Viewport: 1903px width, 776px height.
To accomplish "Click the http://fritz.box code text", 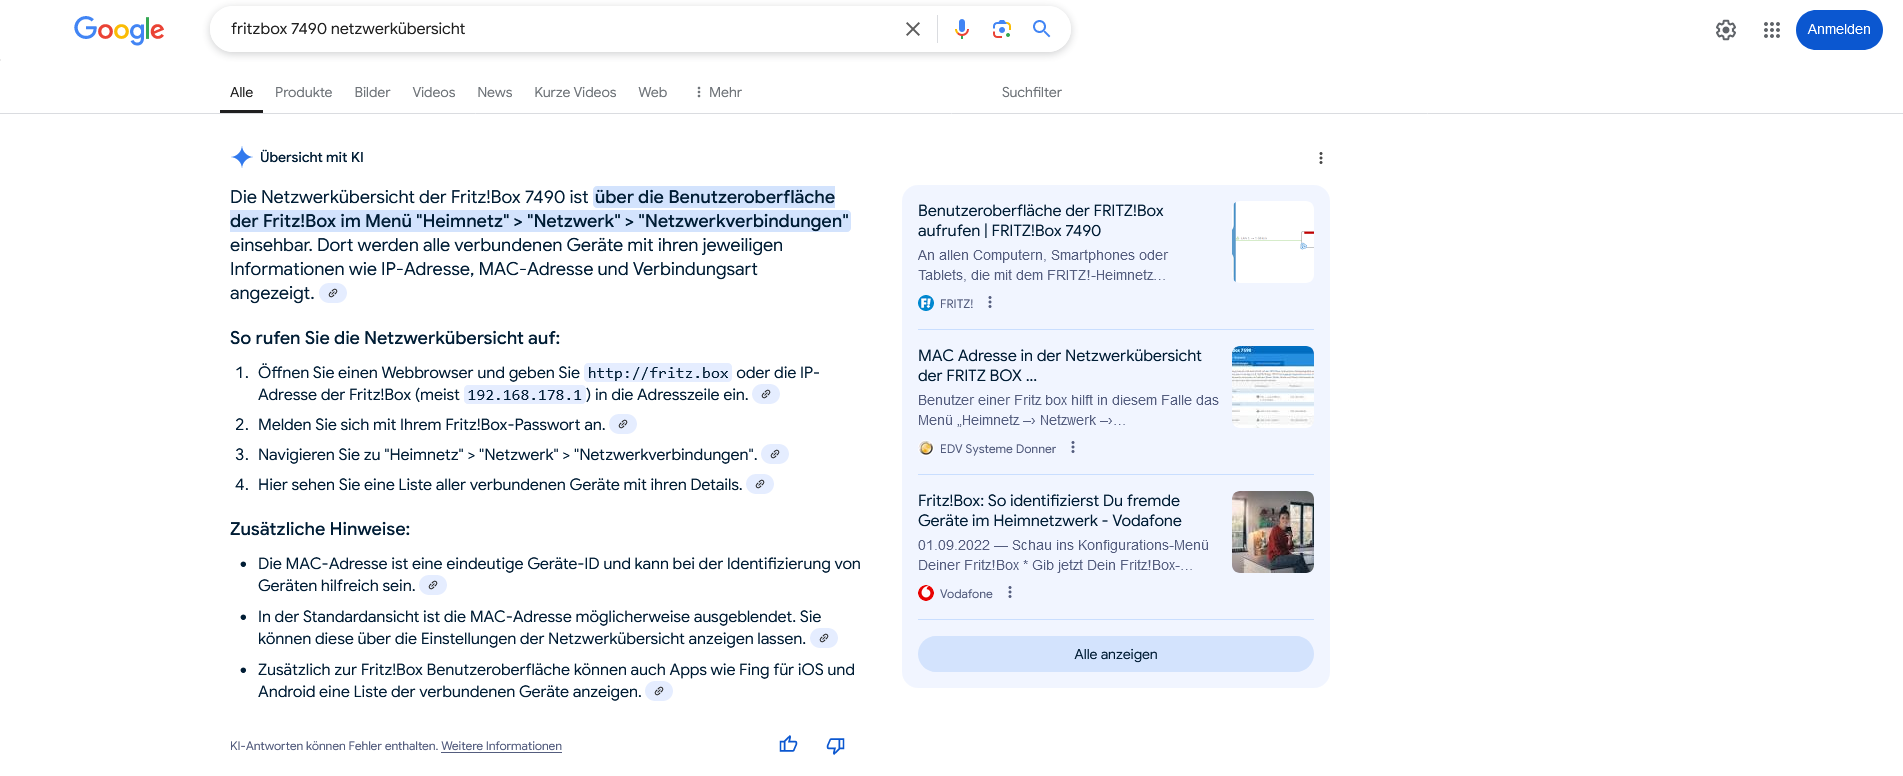I will point(658,373).
